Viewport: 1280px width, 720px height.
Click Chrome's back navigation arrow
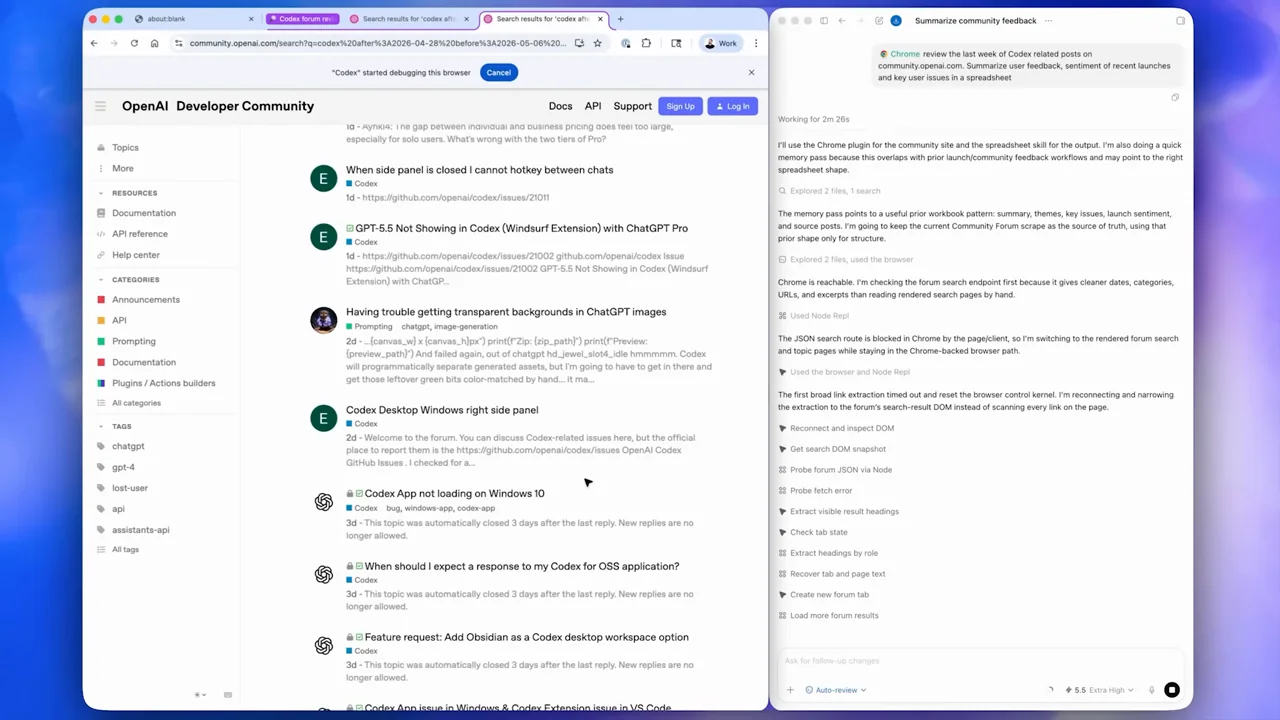tap(94, 43)
